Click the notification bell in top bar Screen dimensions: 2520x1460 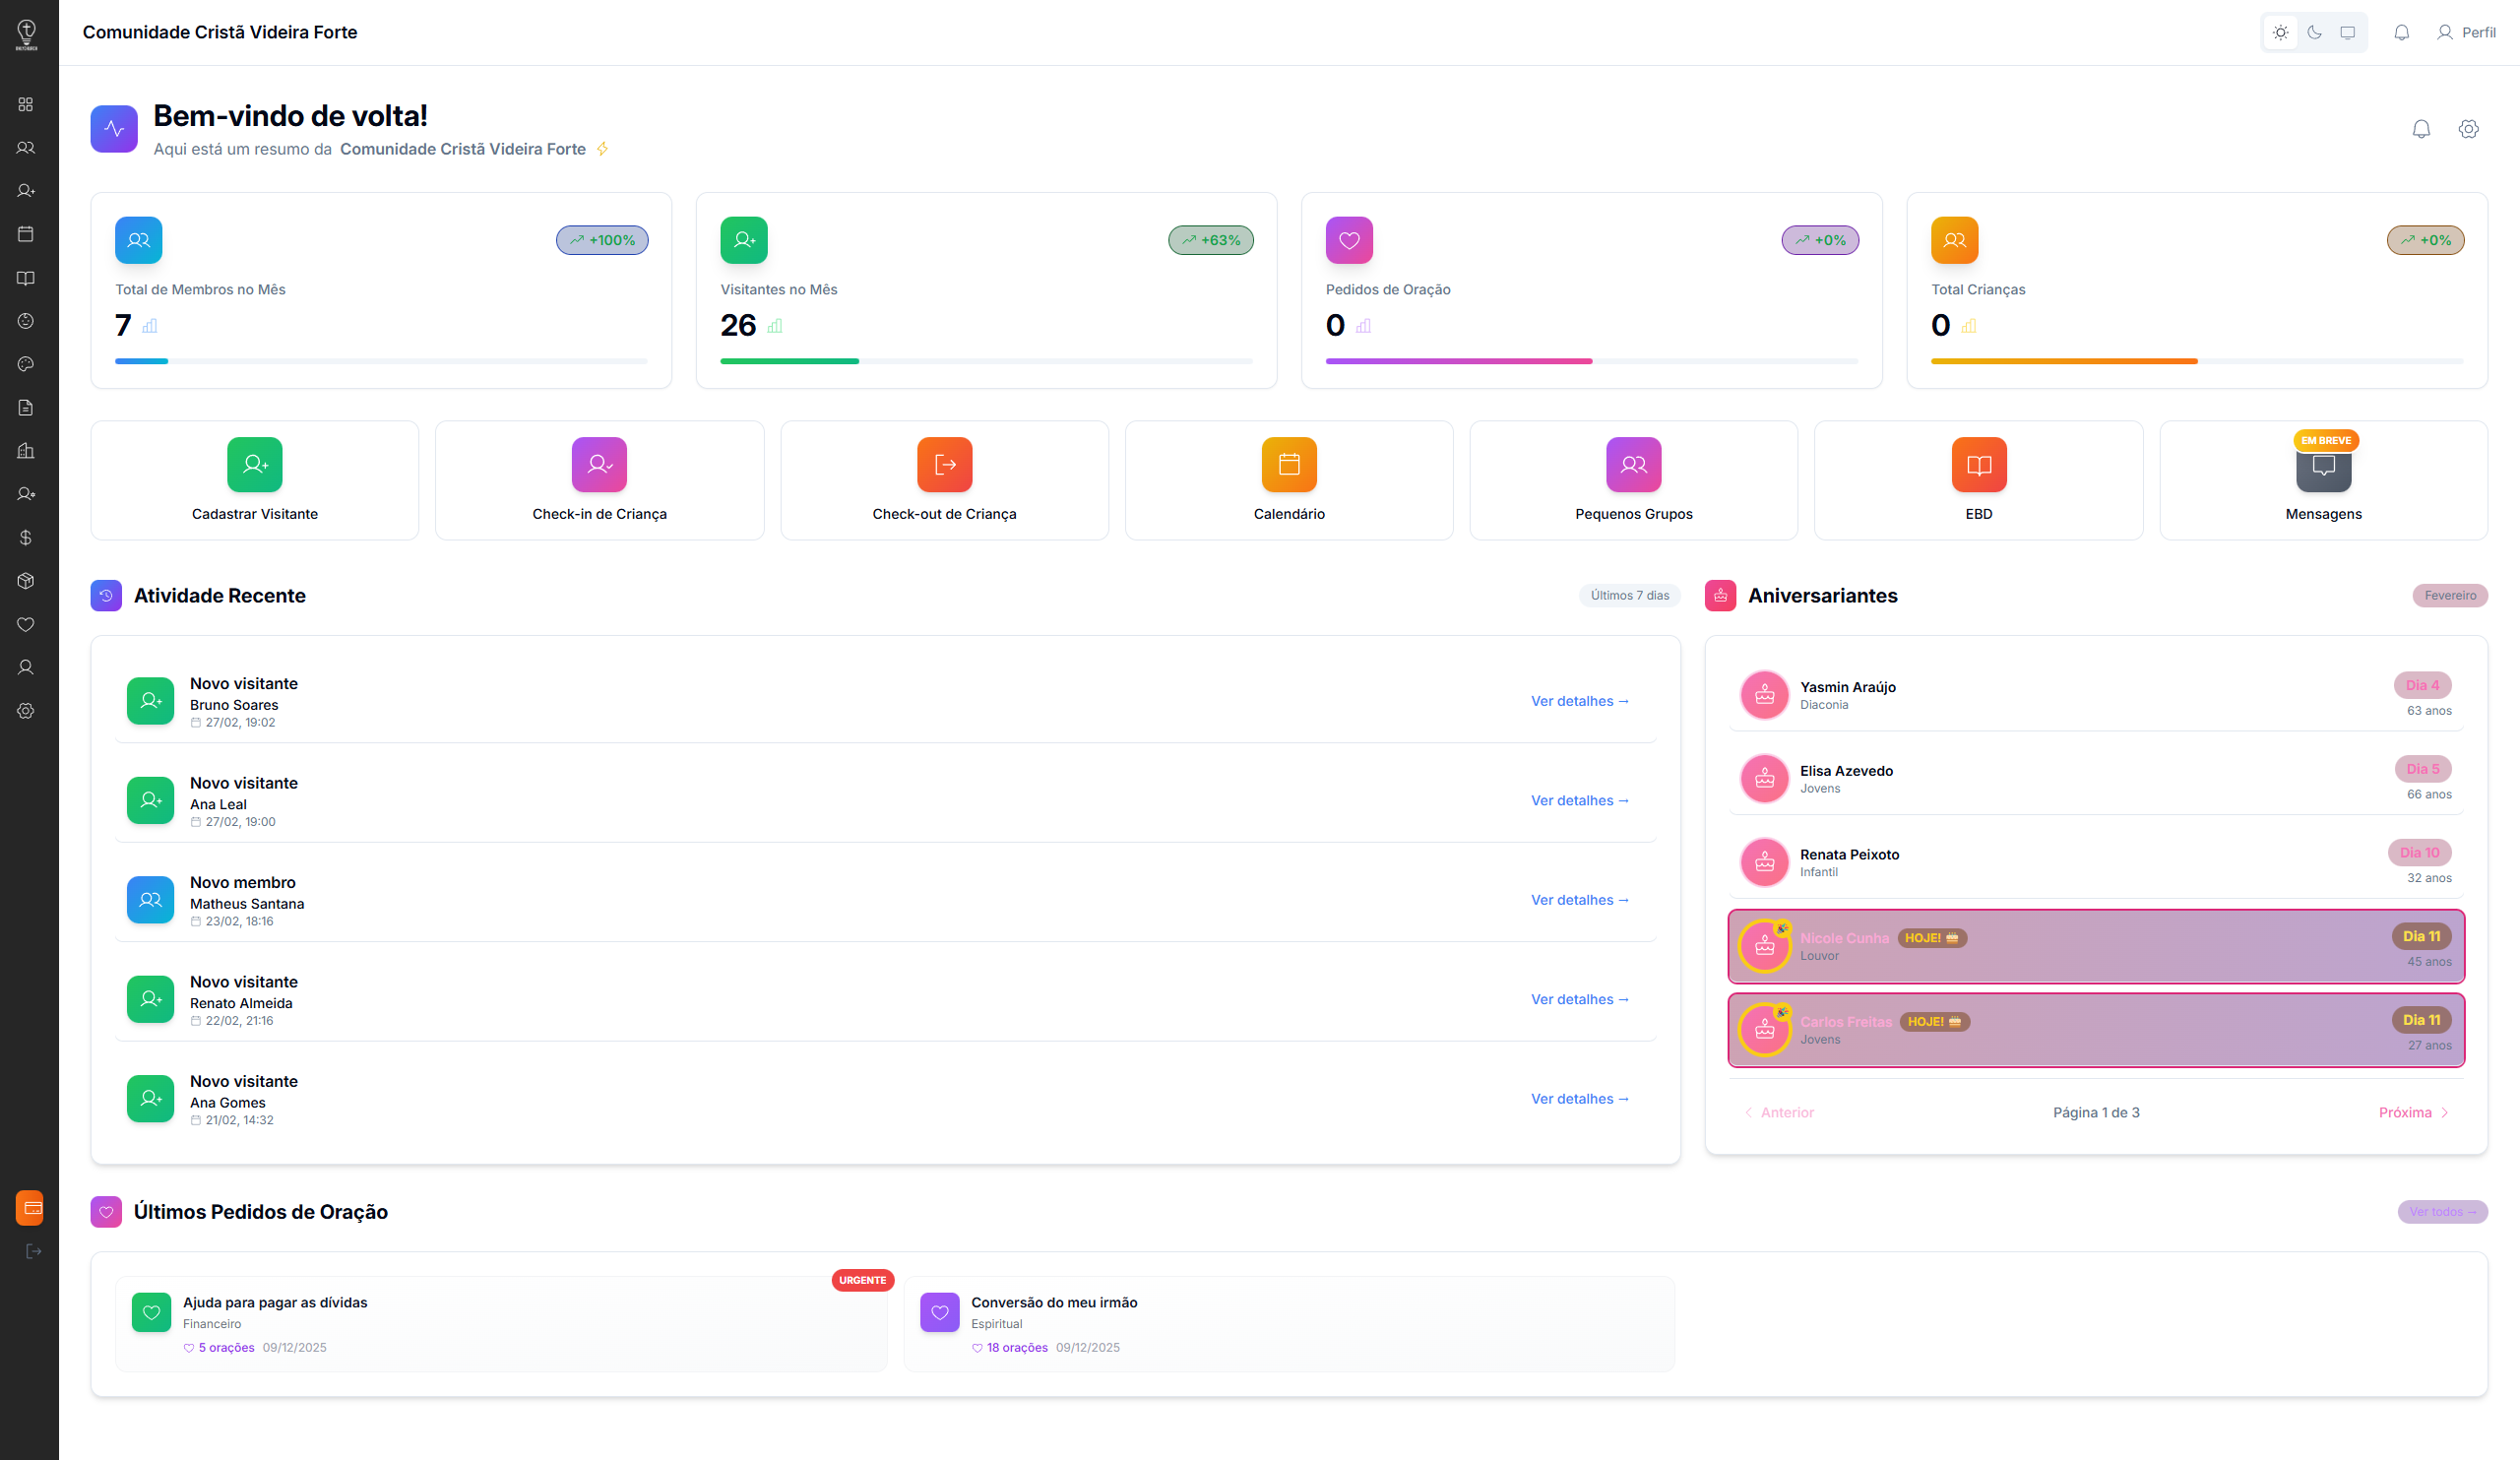pos(2401,33)
